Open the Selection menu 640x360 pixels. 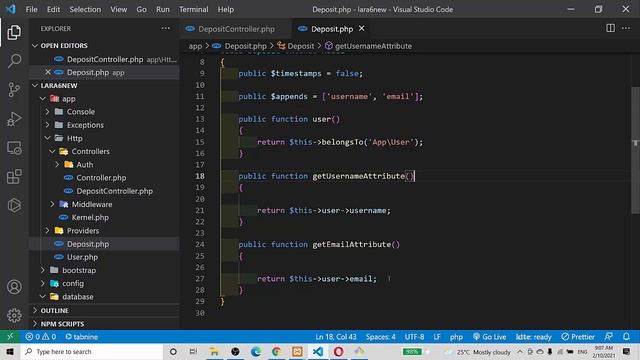85,9
